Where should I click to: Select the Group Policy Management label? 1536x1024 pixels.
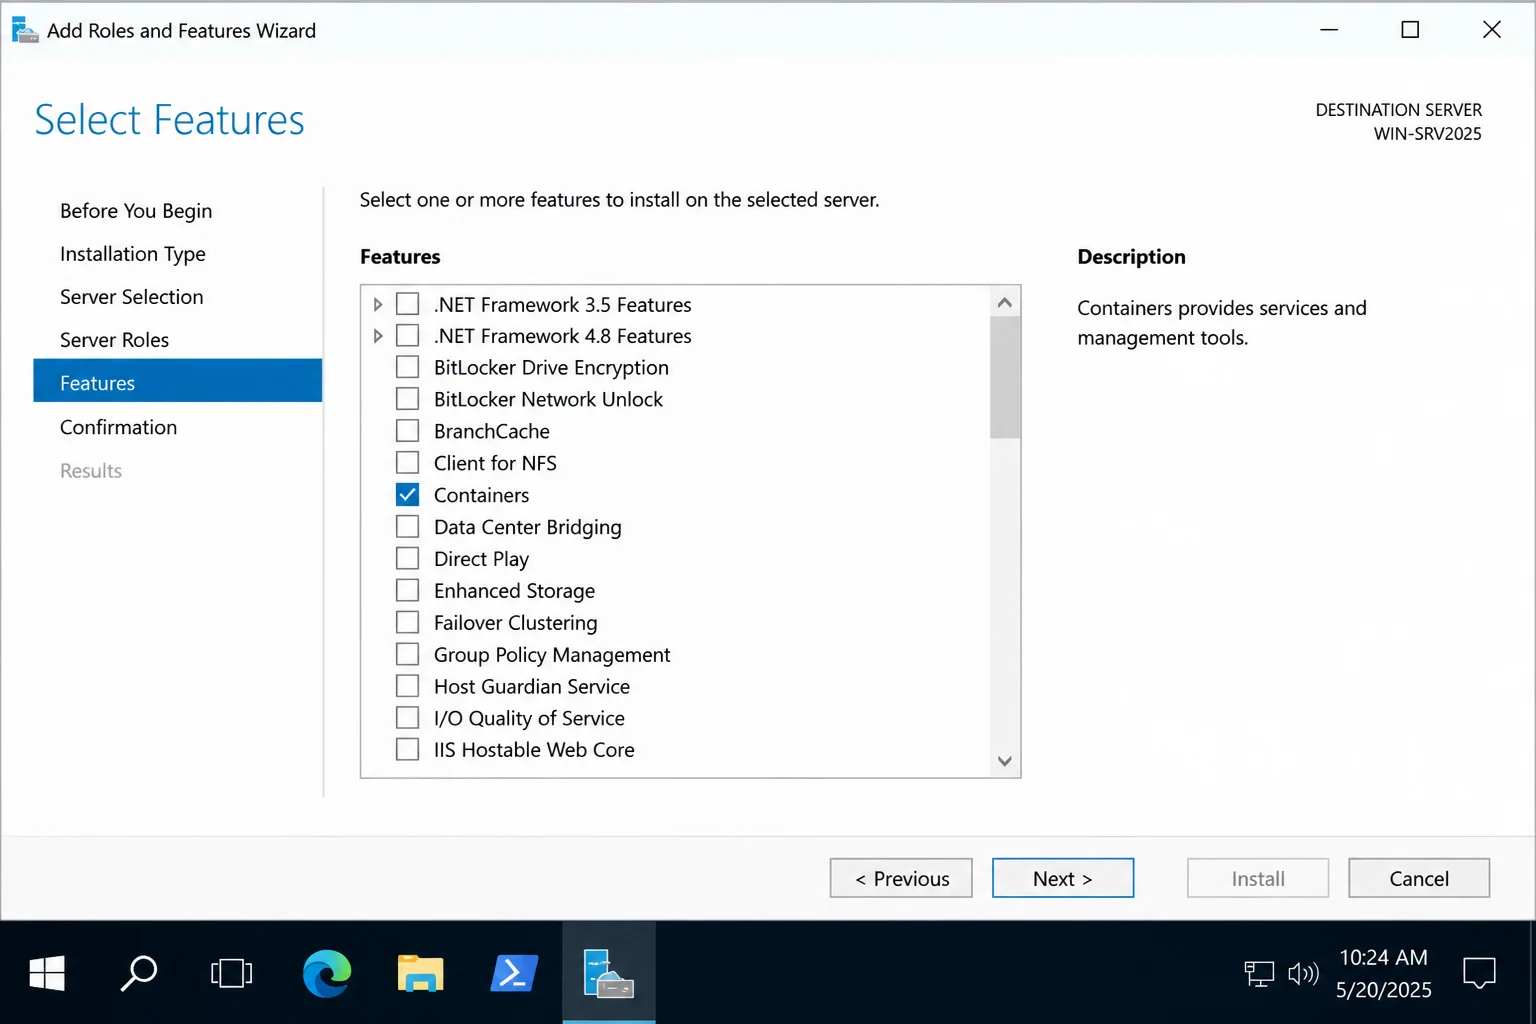(552, 655)
